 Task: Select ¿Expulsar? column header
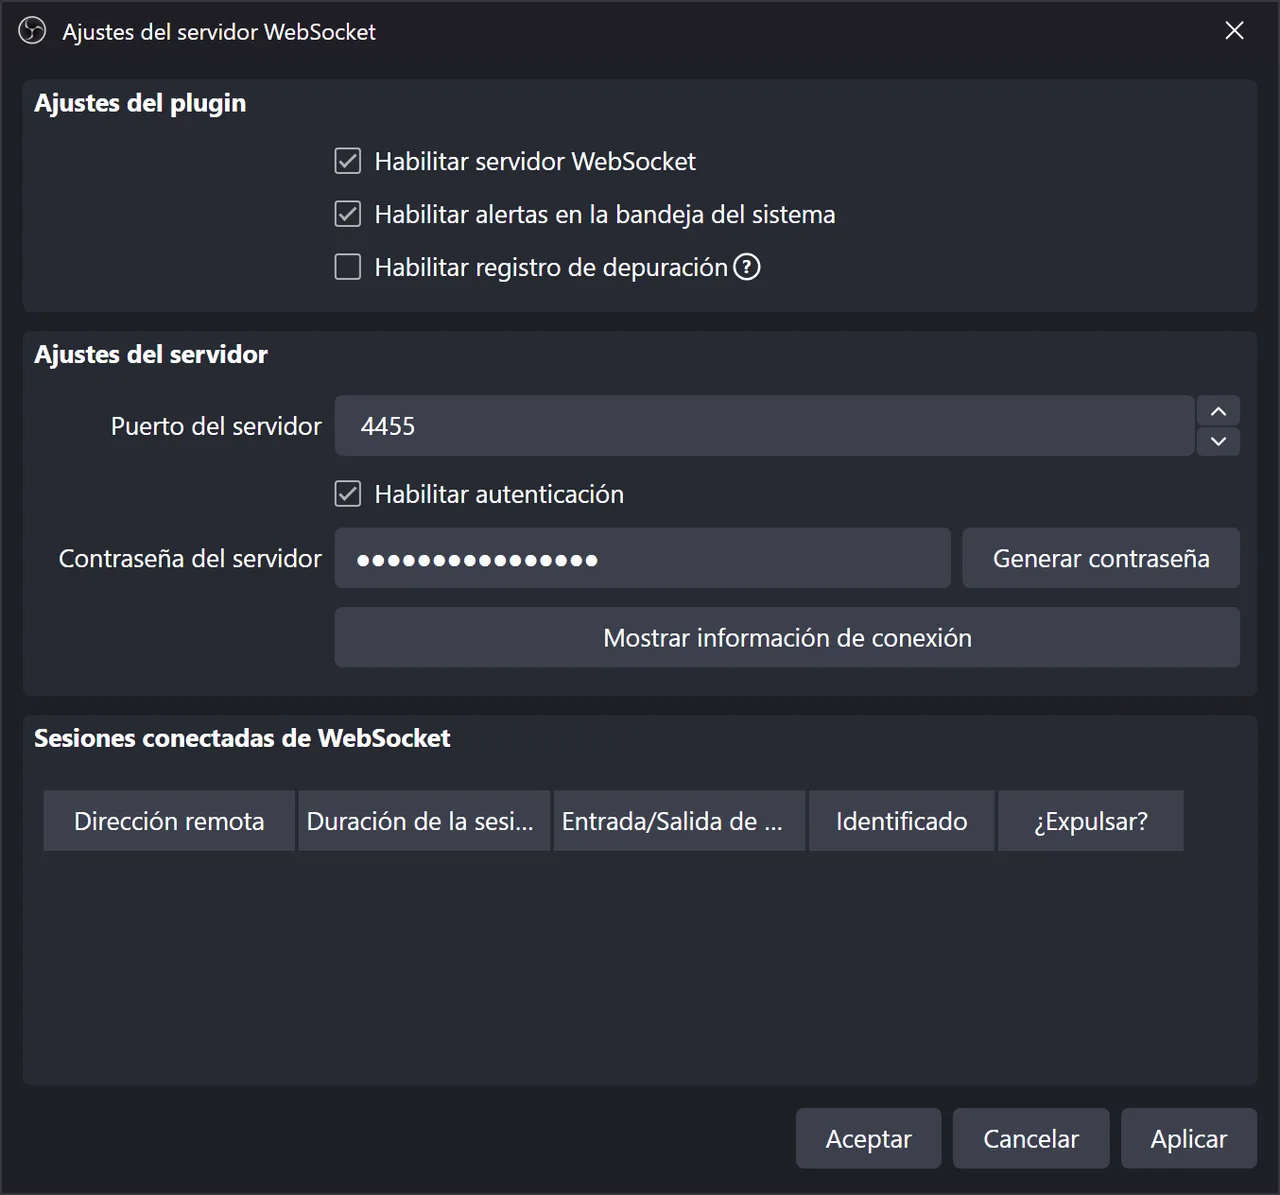[x=1091, y=821]
